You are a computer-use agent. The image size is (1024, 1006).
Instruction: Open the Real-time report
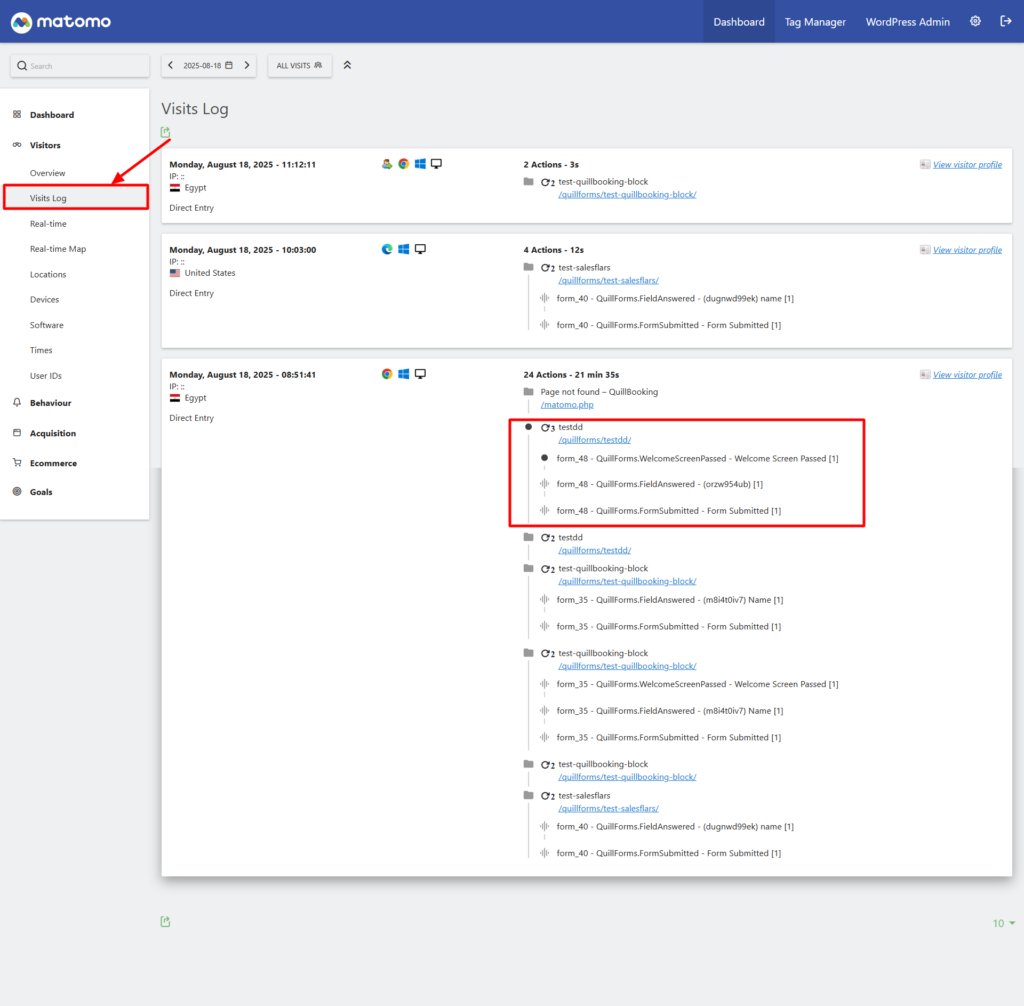tap(48, 224)
